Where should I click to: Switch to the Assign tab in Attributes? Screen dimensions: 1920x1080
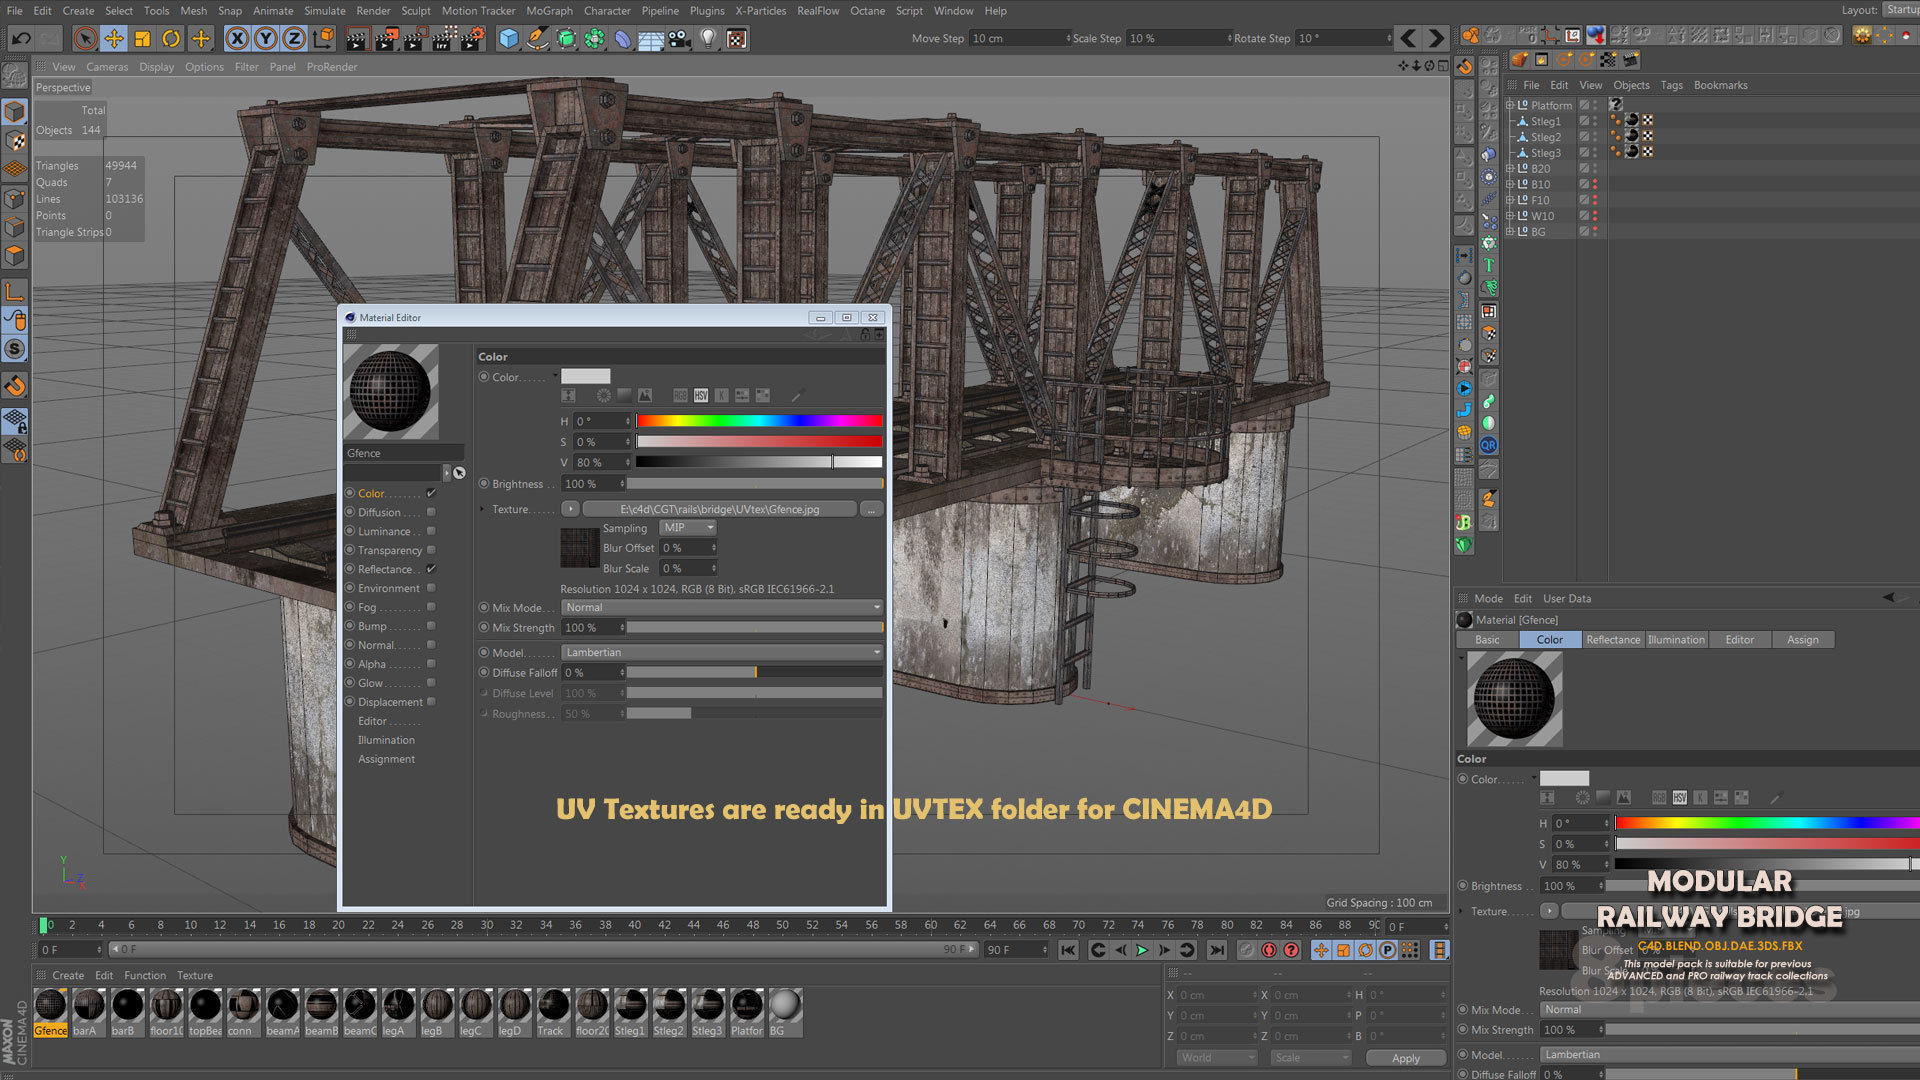tap(1802, 640)
